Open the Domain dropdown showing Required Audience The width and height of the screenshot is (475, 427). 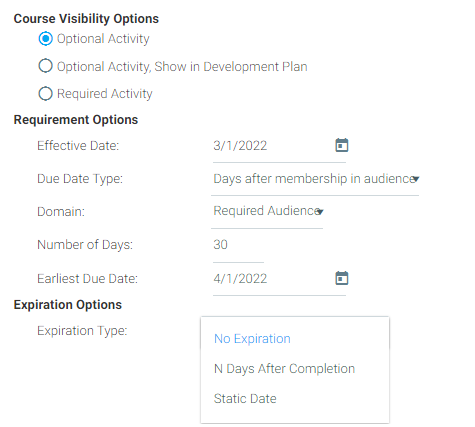[267, 211]
